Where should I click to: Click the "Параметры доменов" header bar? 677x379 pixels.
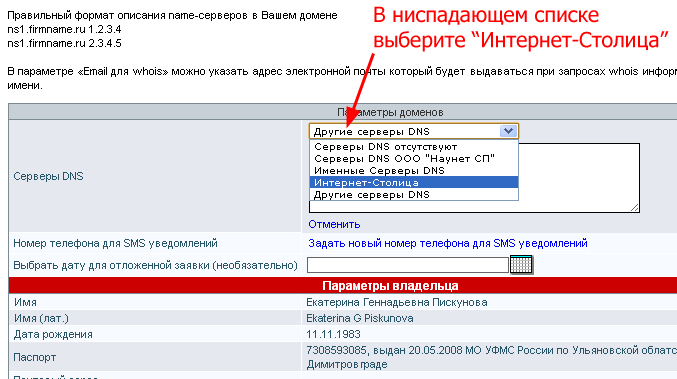click(390, 112)
